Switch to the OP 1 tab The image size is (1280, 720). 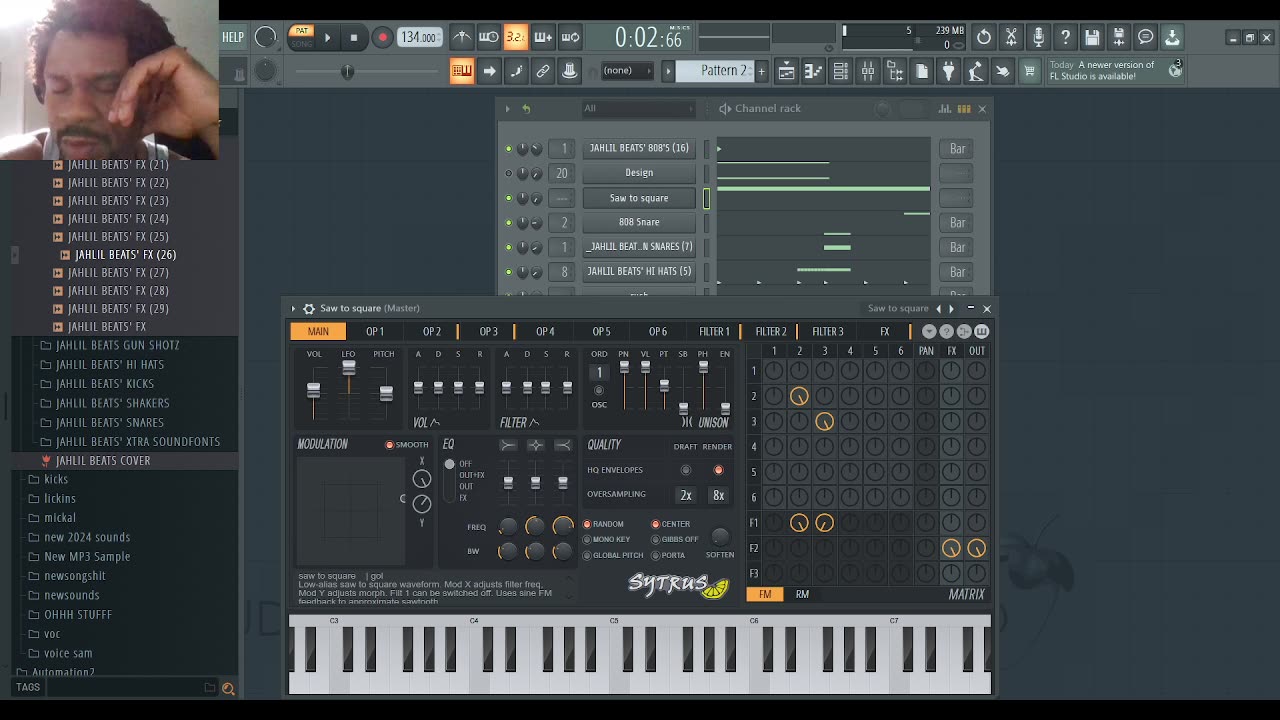click(x=375, y=332)
